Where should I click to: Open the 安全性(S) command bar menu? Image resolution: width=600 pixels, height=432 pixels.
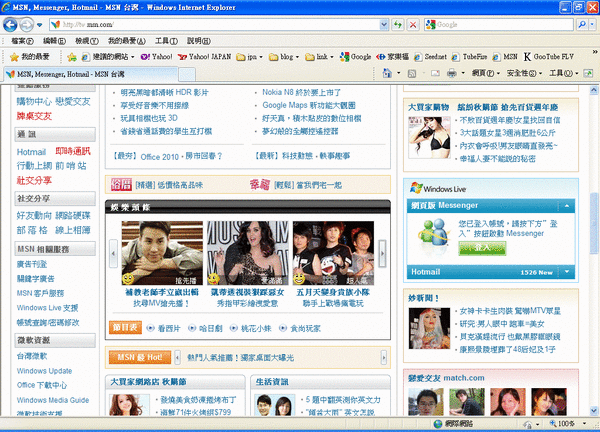[x=524, y=73]
